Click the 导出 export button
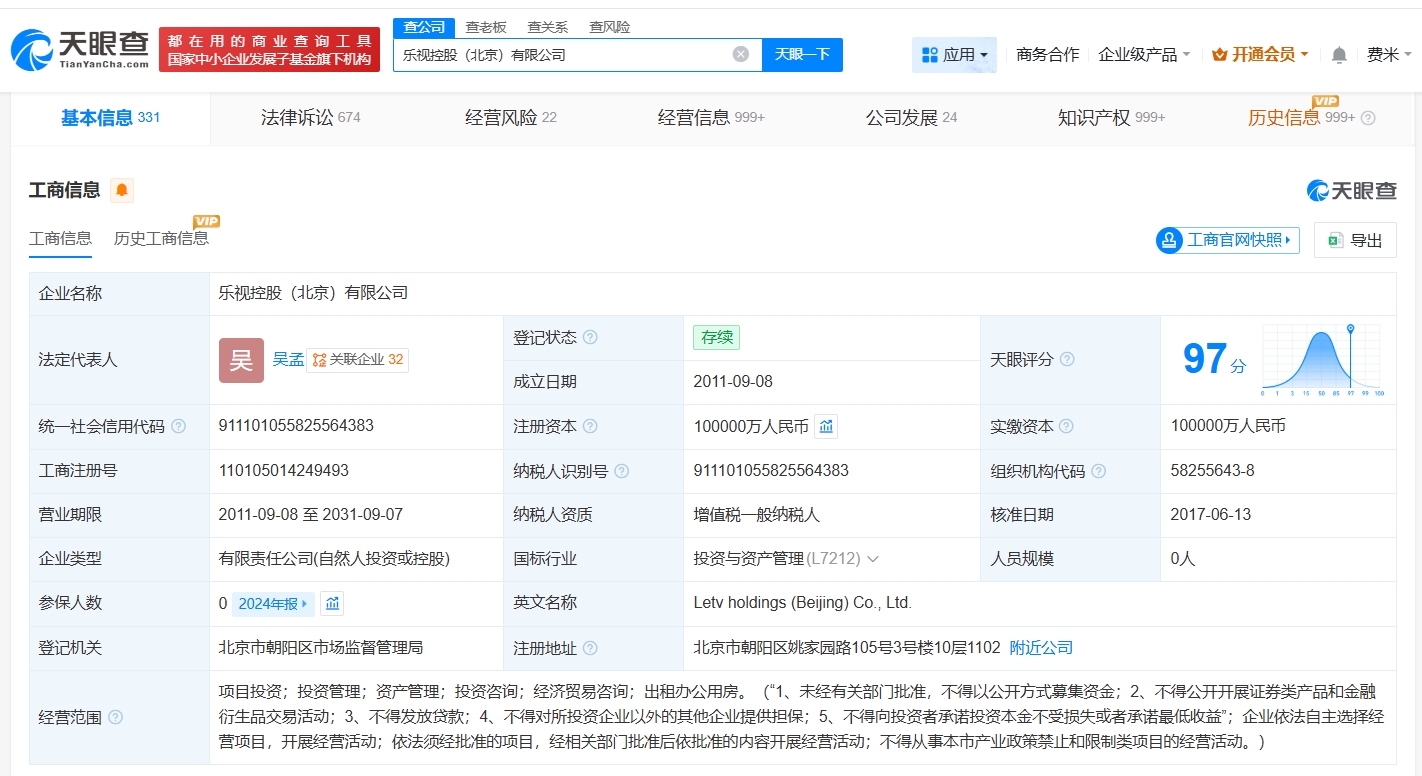The width and height of the screenshot is (1422, 776). [x=1355, y=240]
